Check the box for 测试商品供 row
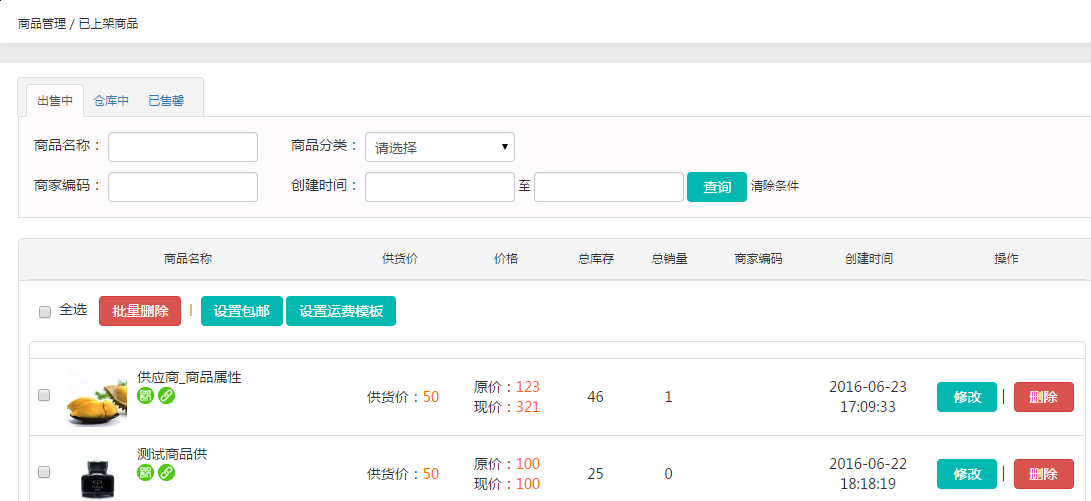The height and width of the screenshot is (501, 1091). tap(44, 471)
